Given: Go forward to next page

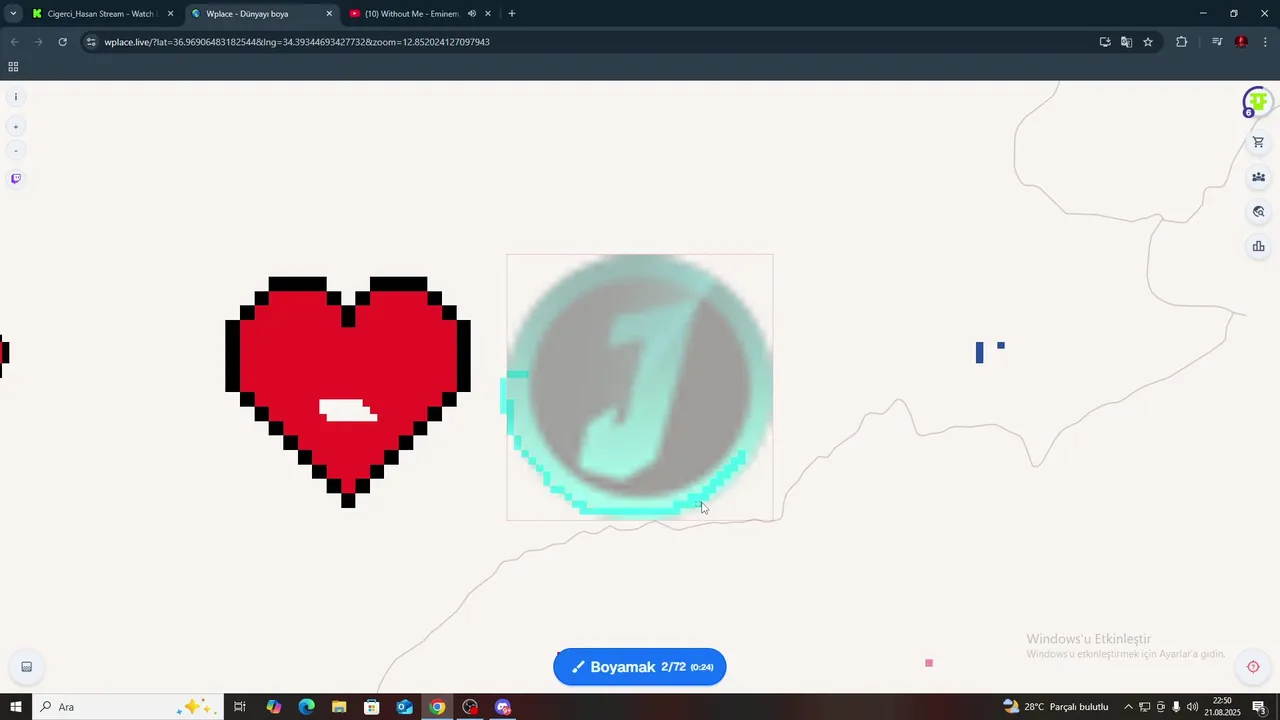Looking at the screenshot, I should [38, 42].
